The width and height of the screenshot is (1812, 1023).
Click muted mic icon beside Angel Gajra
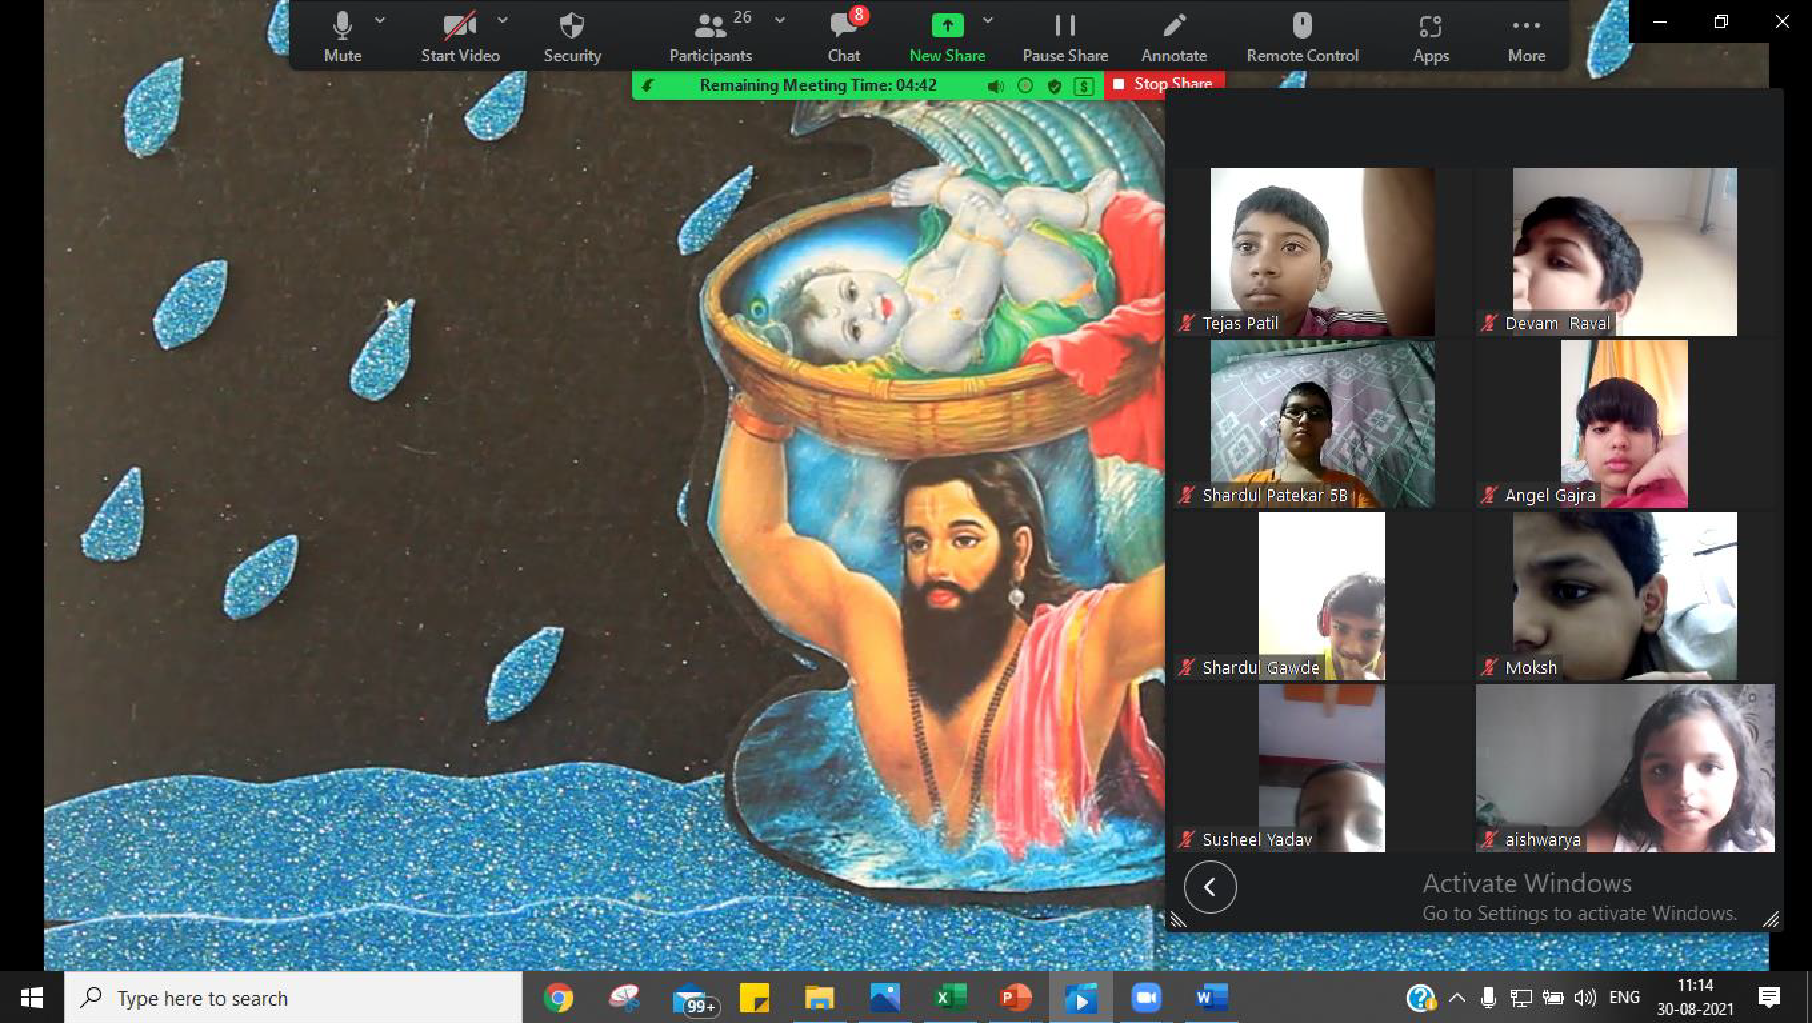click(1490, 495)
